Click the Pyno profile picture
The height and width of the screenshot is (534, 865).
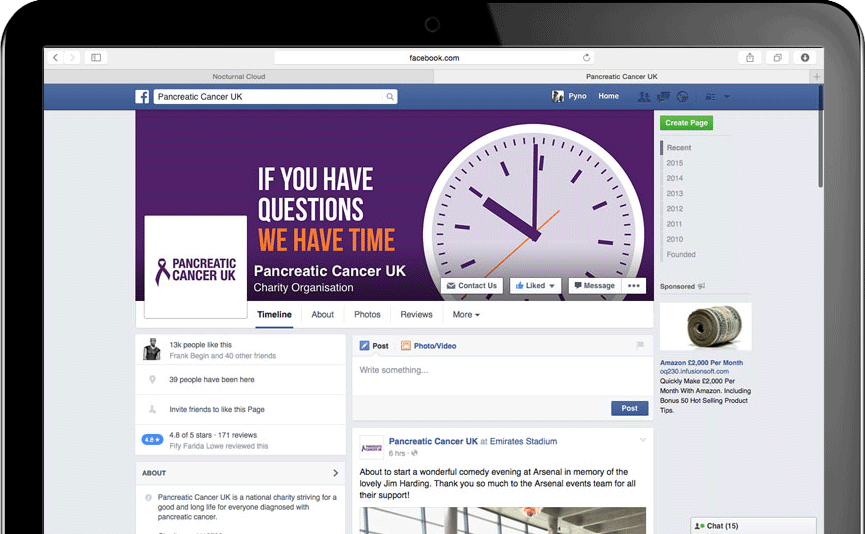tap(558, 96)
